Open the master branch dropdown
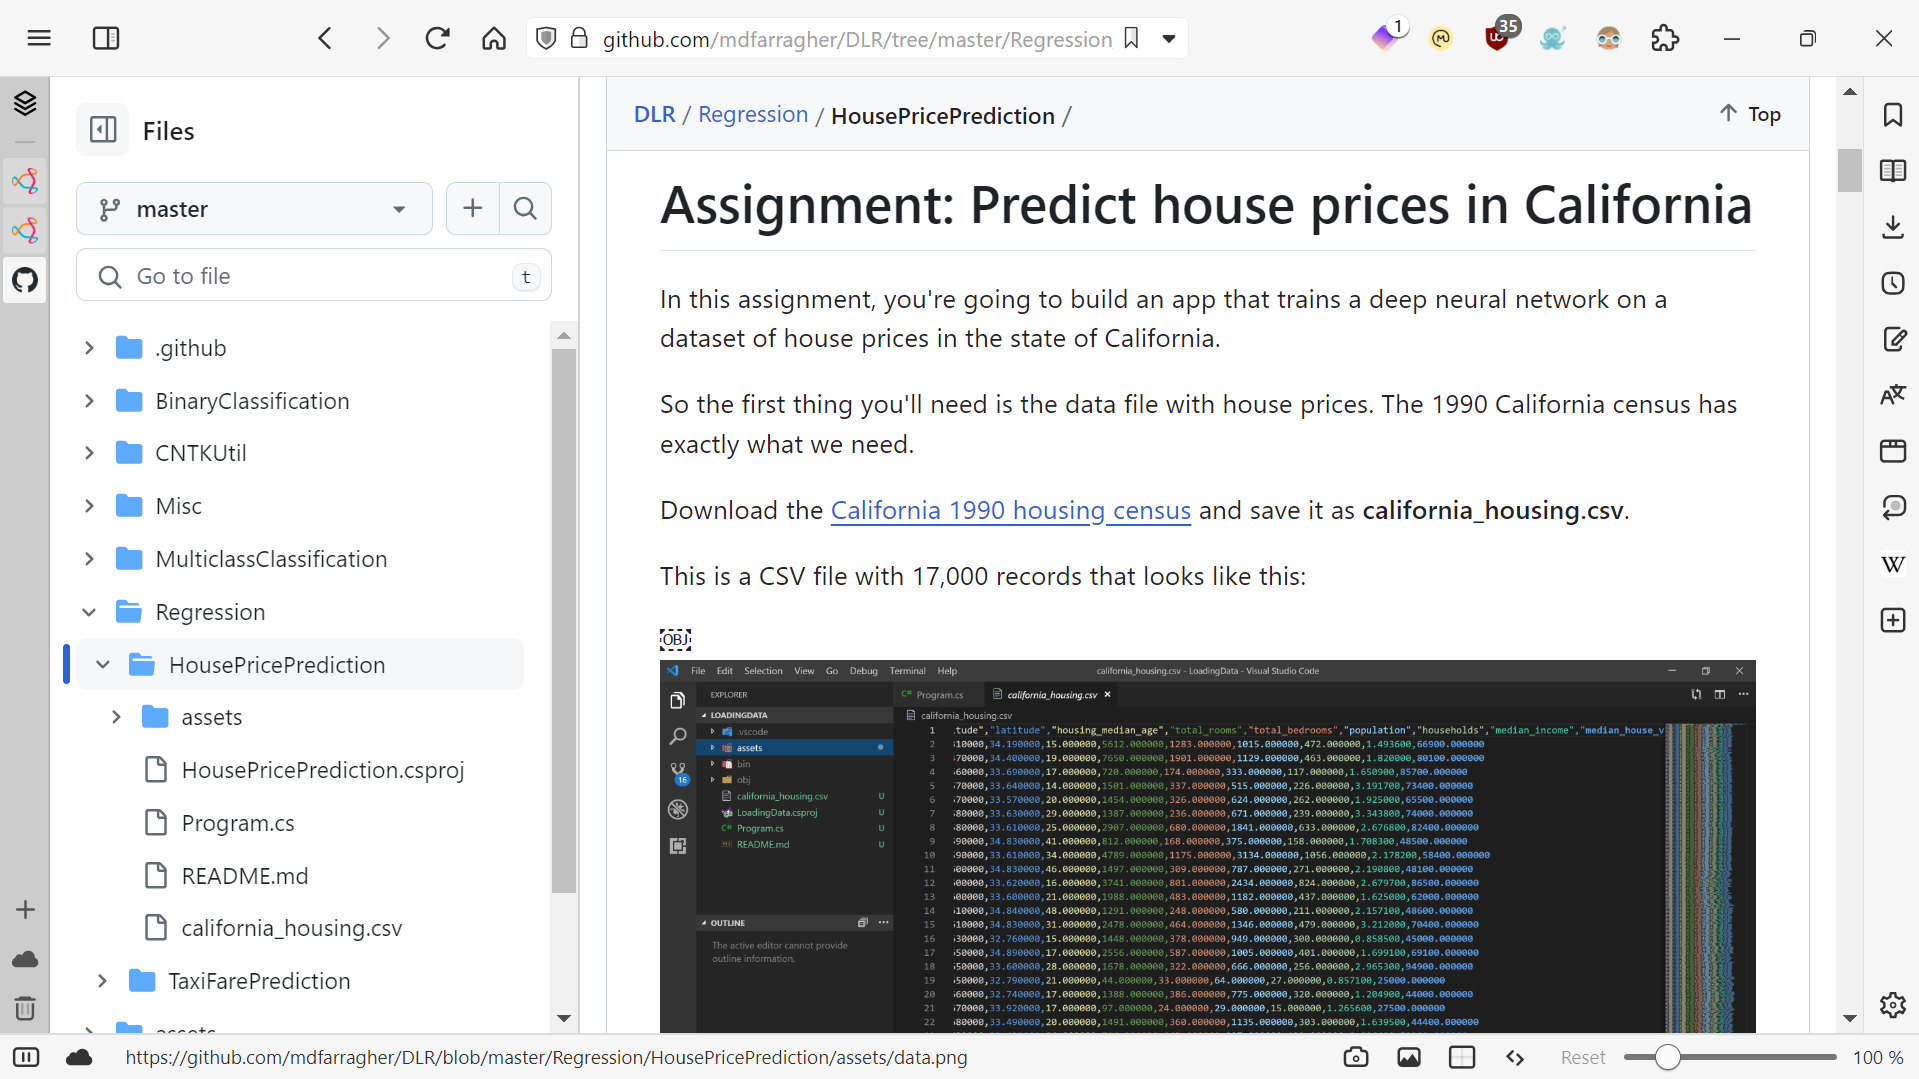 tap(254, 209)
